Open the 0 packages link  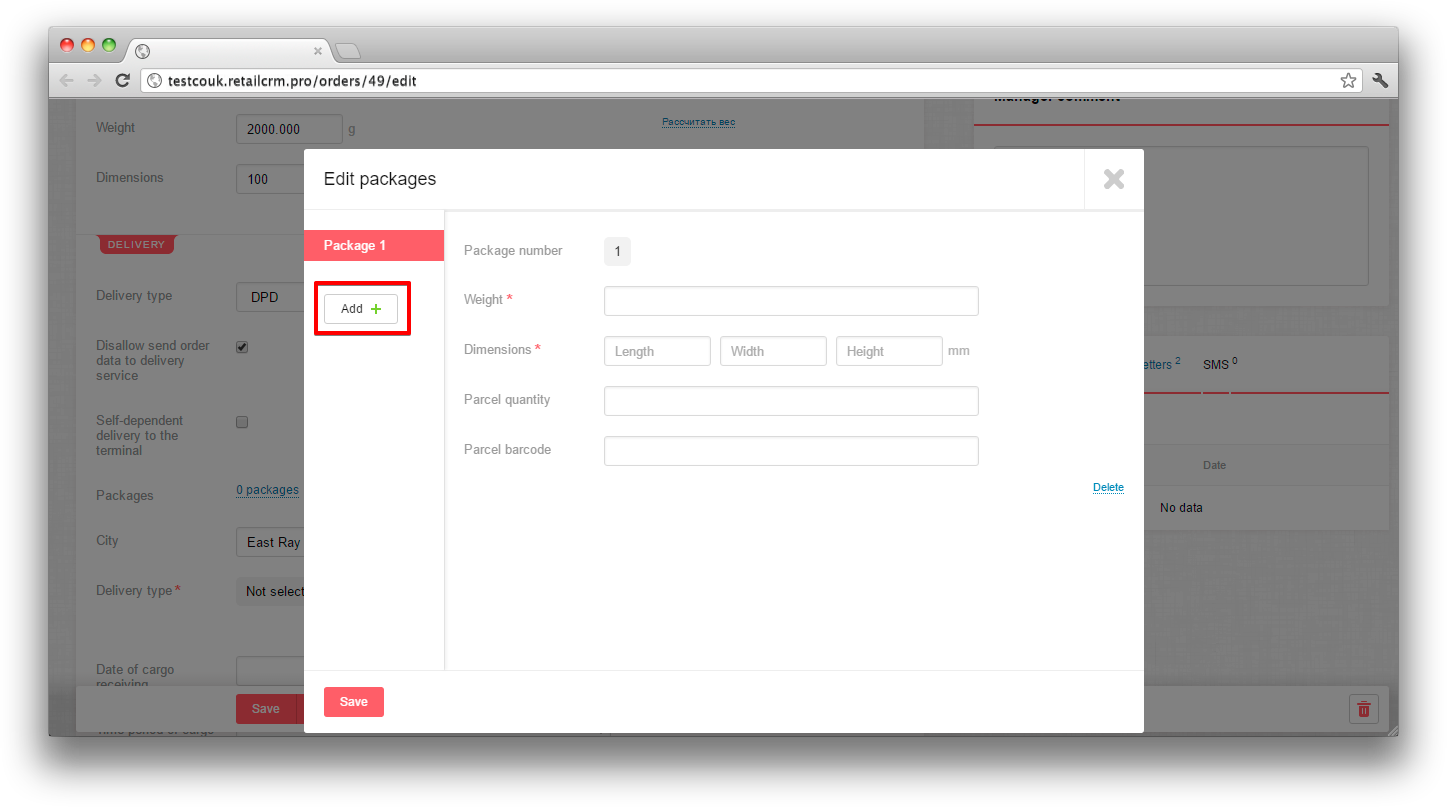267,490
